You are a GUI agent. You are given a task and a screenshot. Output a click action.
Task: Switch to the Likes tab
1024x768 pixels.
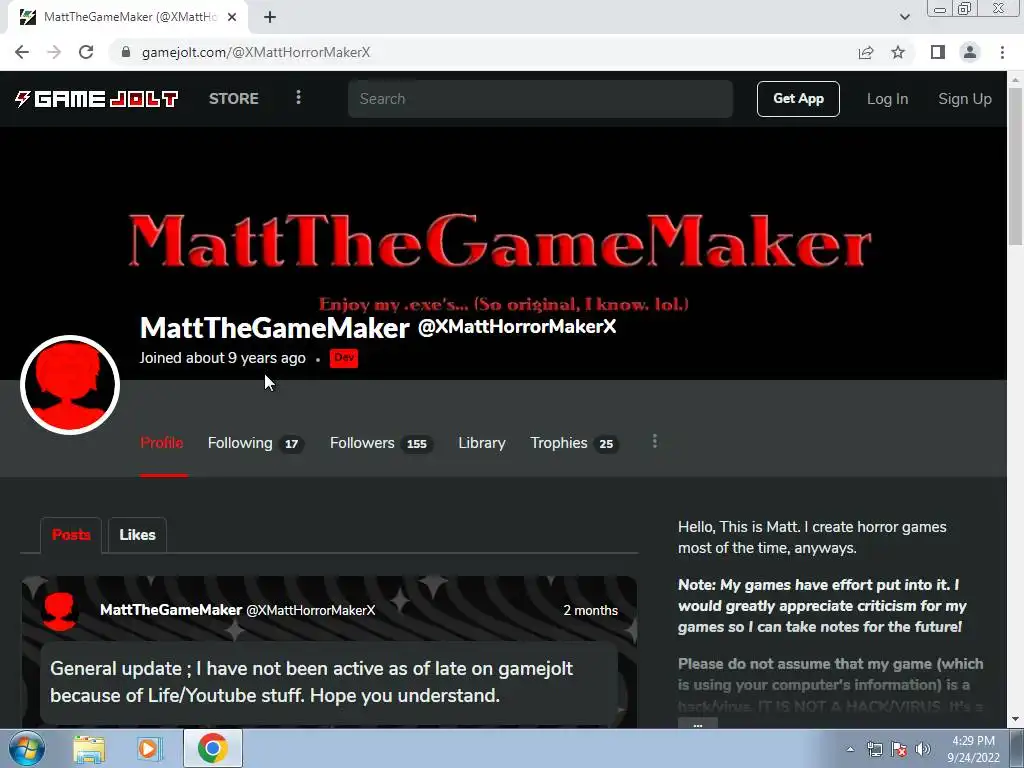pos(137,535)
